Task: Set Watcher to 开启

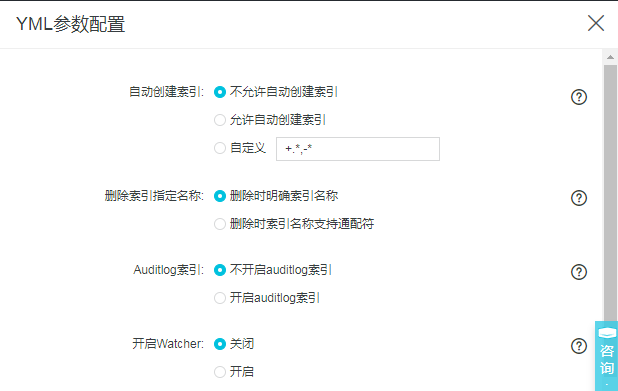Action: [x=220, y=372]
